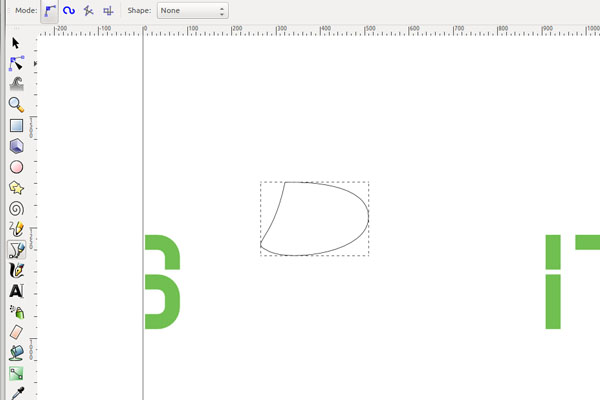This screenshot has height=400, width=600.
Task: Select the Rectangle tool
Action: click(x=16, y=126)
